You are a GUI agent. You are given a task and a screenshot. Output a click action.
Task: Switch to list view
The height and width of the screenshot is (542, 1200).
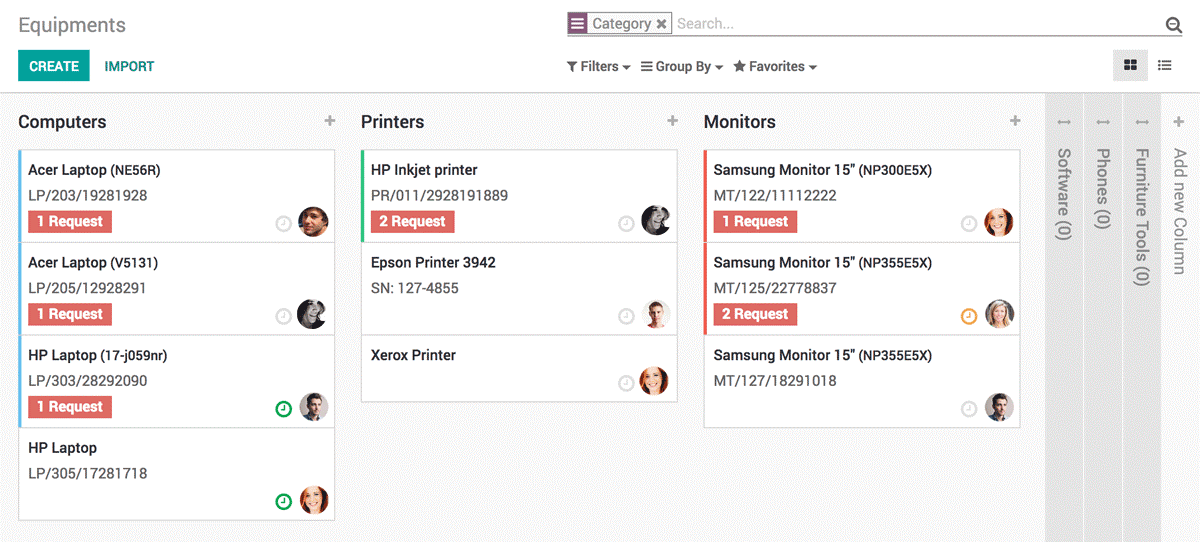click(x=1165, y=66)
